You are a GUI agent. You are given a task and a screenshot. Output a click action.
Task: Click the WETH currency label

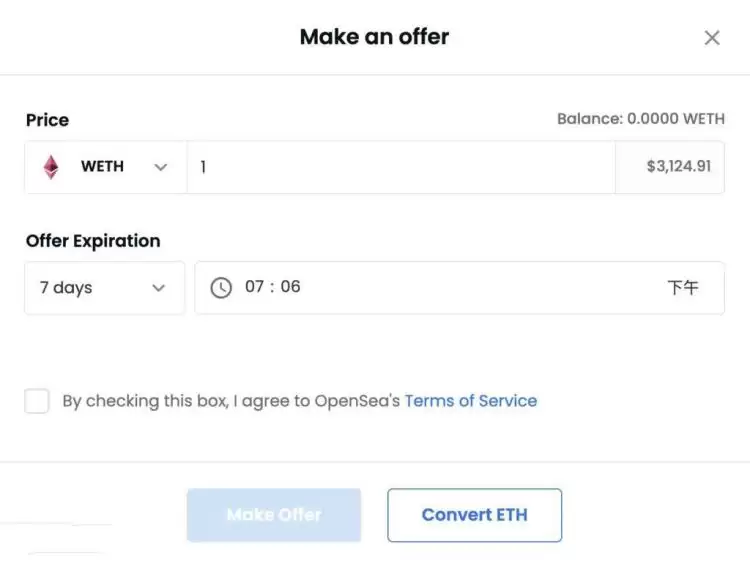(x=102, y=167)
